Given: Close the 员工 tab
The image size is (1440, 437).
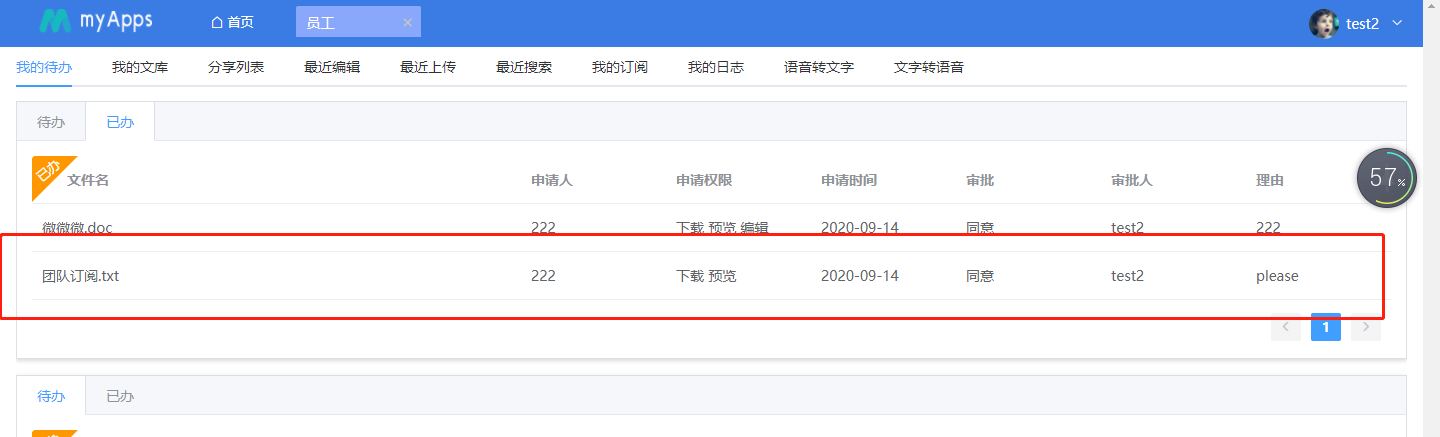Looking at the screenshot, I should point(407,23).
